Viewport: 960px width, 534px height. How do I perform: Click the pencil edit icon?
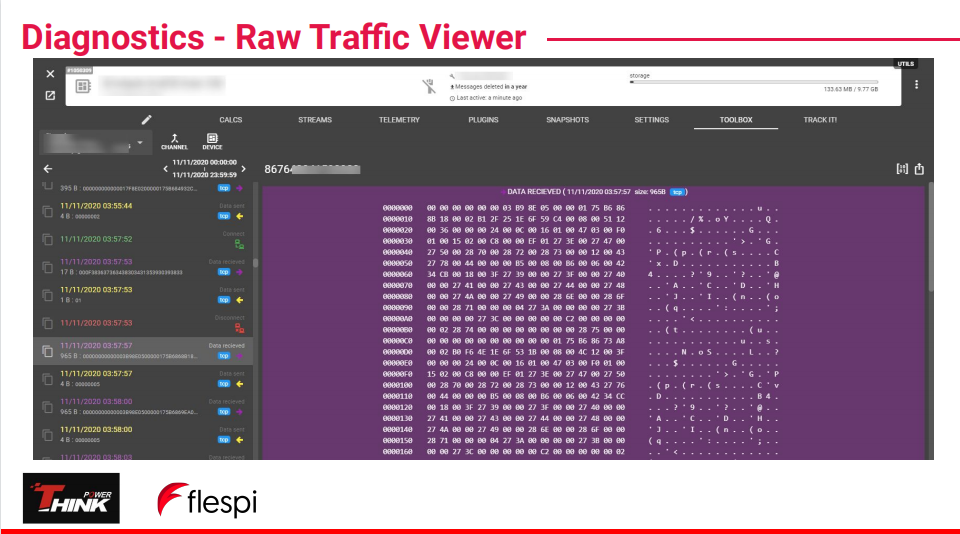point(147,120)
